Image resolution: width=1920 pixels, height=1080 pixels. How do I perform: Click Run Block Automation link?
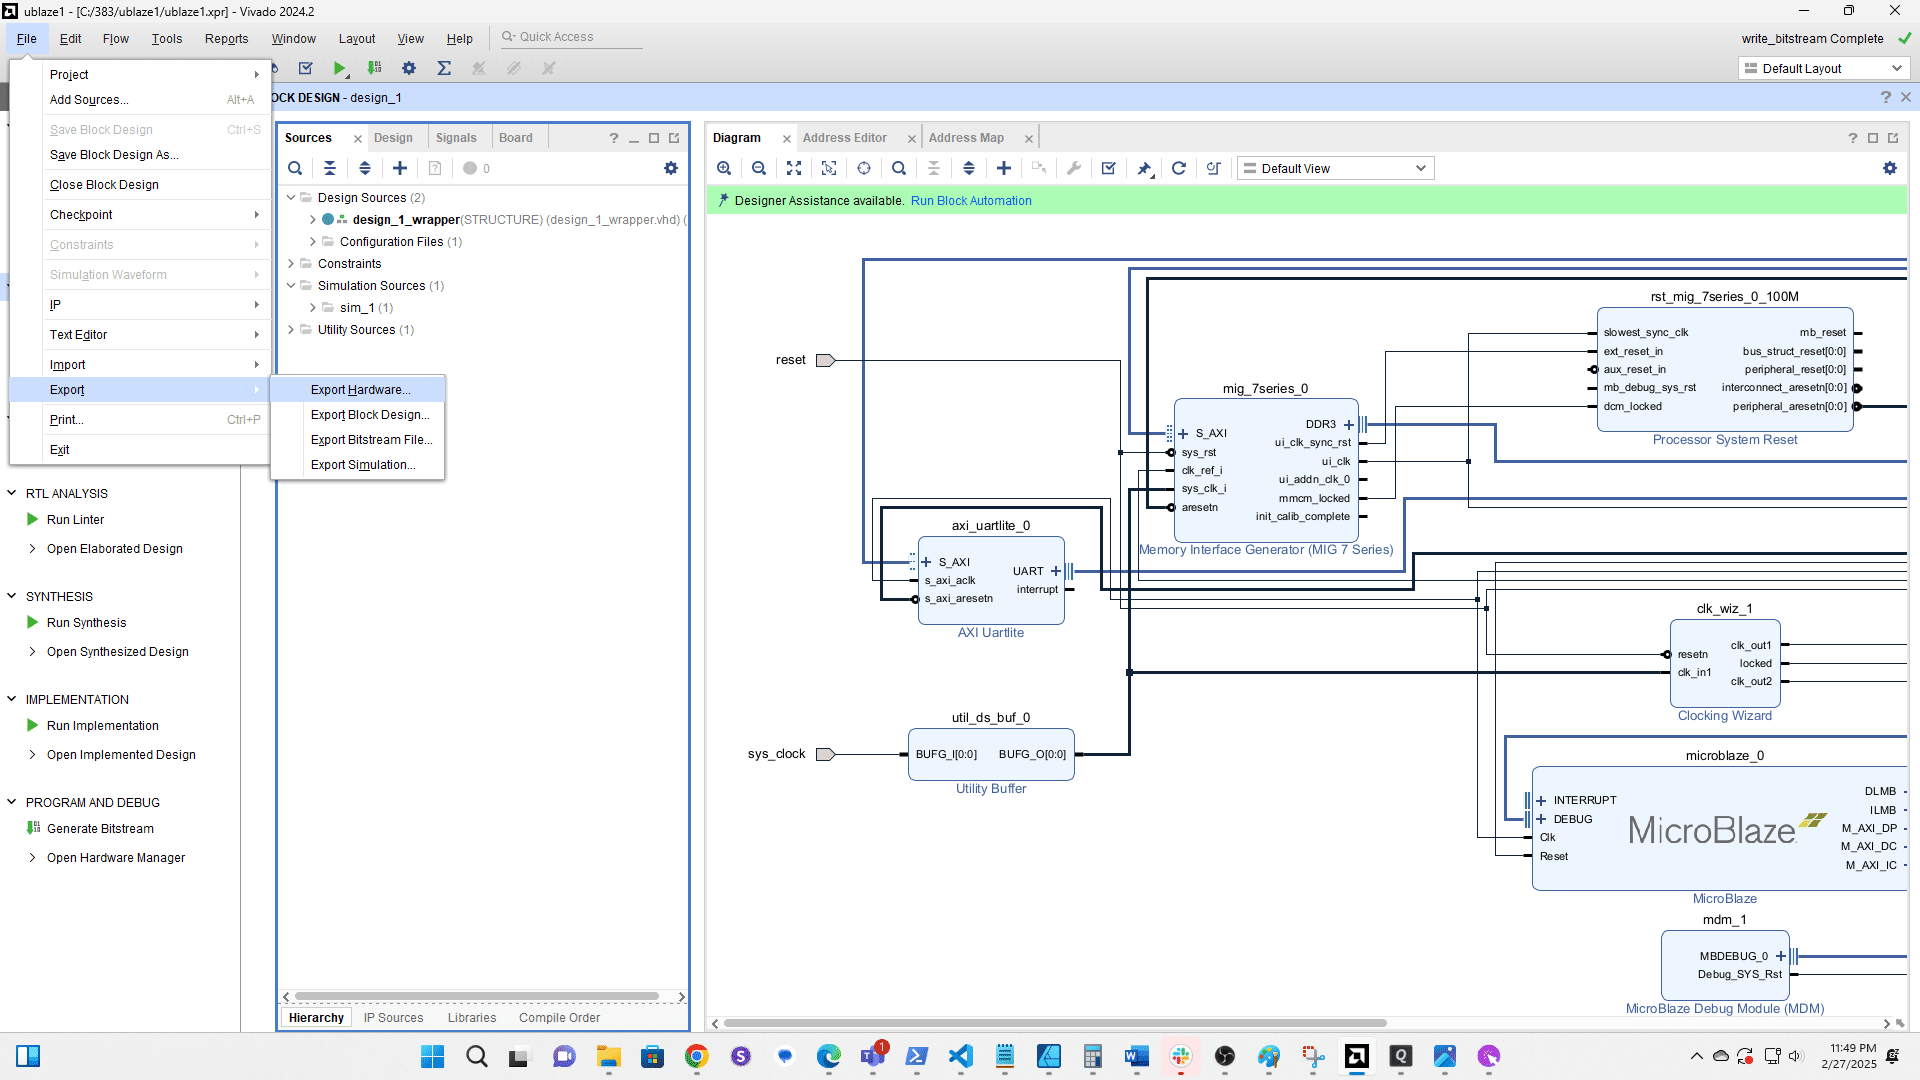point(971,200)
